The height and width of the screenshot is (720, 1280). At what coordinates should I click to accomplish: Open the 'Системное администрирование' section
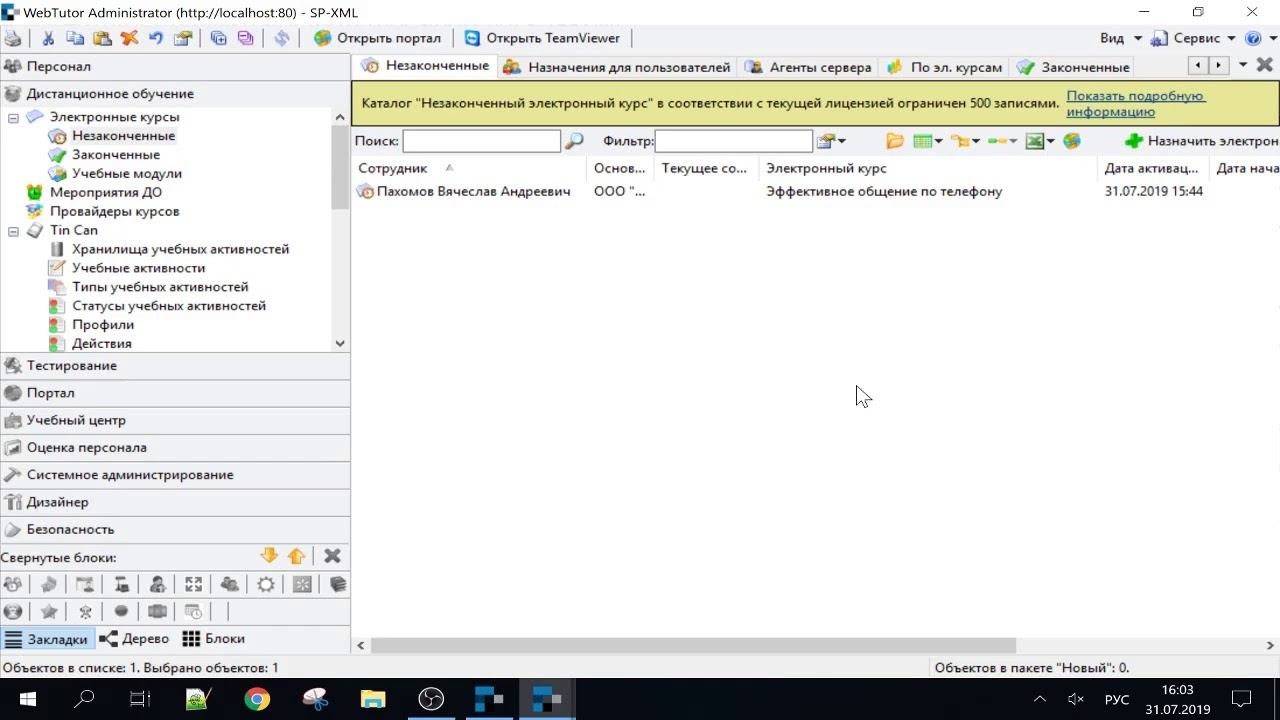(175, 475)
